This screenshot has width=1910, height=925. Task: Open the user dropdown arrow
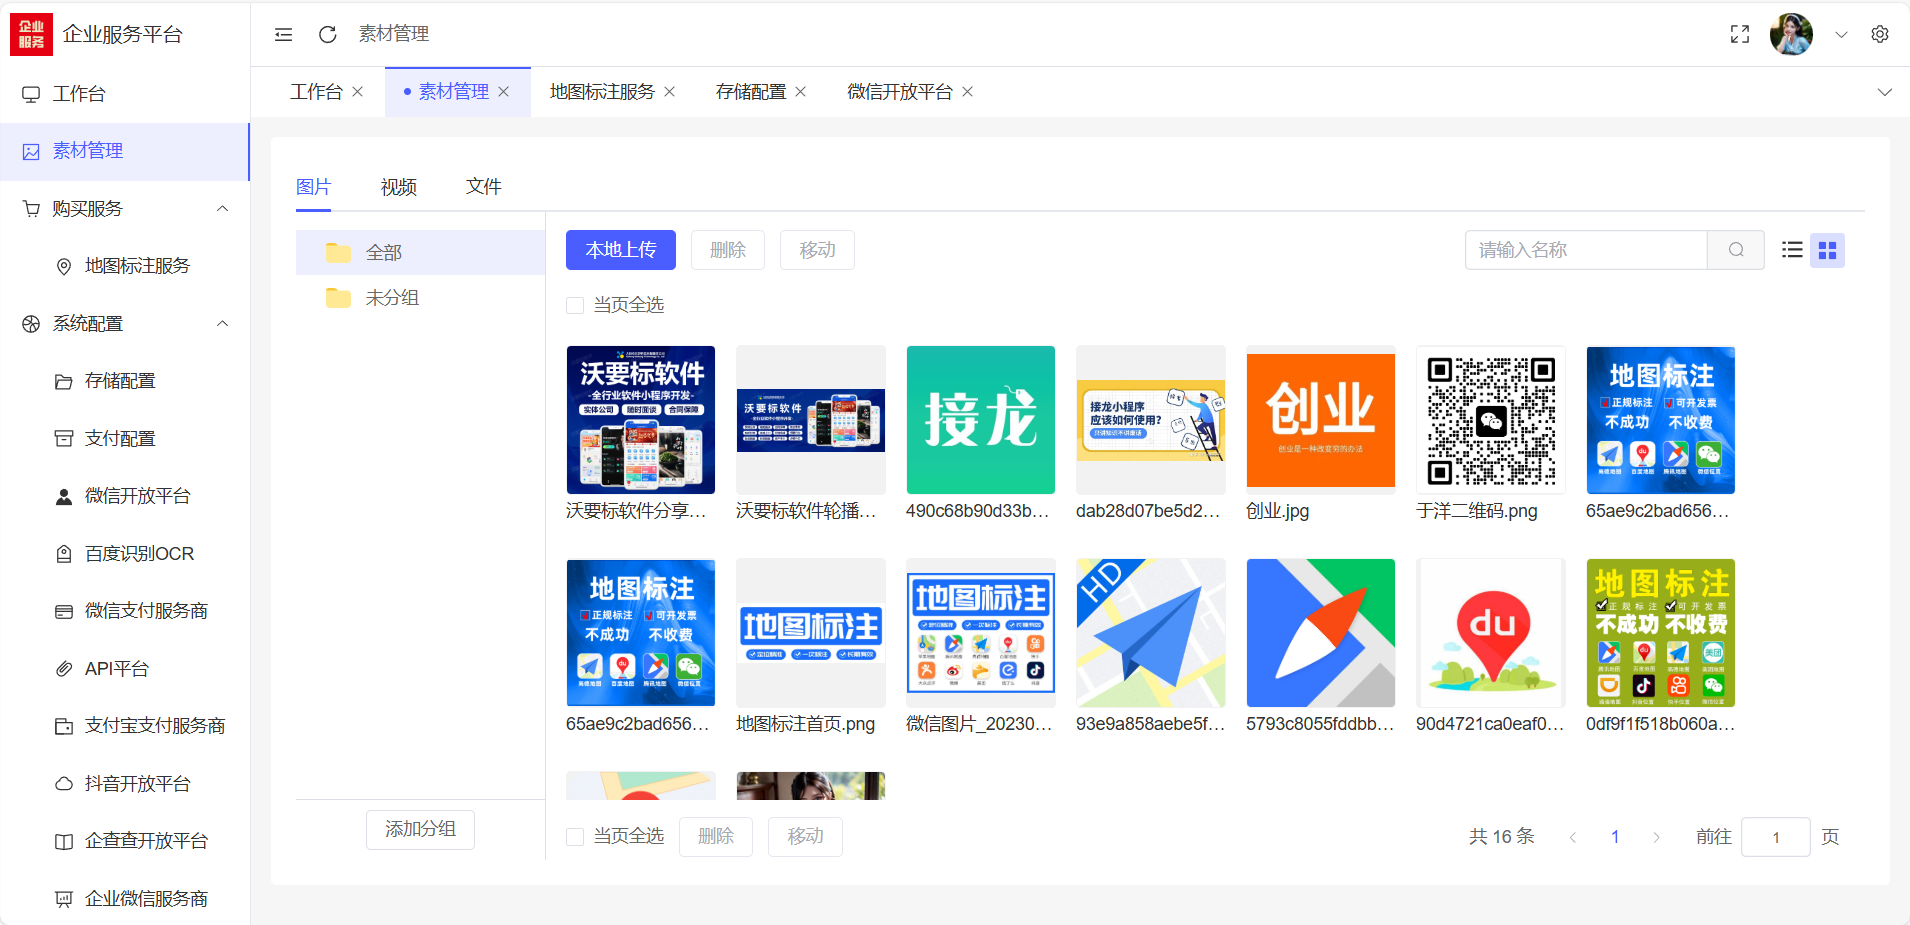(1841, 34)
